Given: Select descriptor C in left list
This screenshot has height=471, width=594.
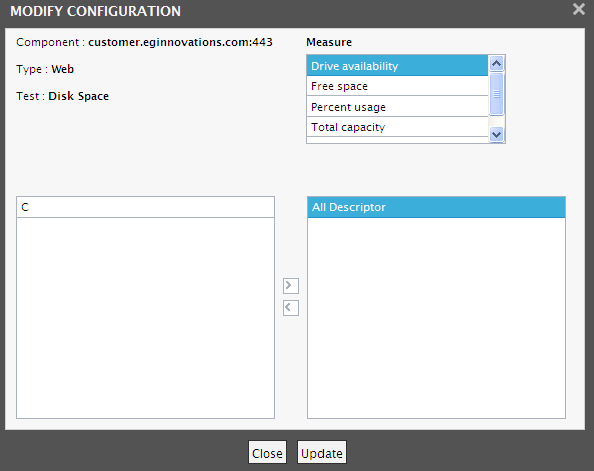Looking at the screenshot, I should tap(145, 207).
